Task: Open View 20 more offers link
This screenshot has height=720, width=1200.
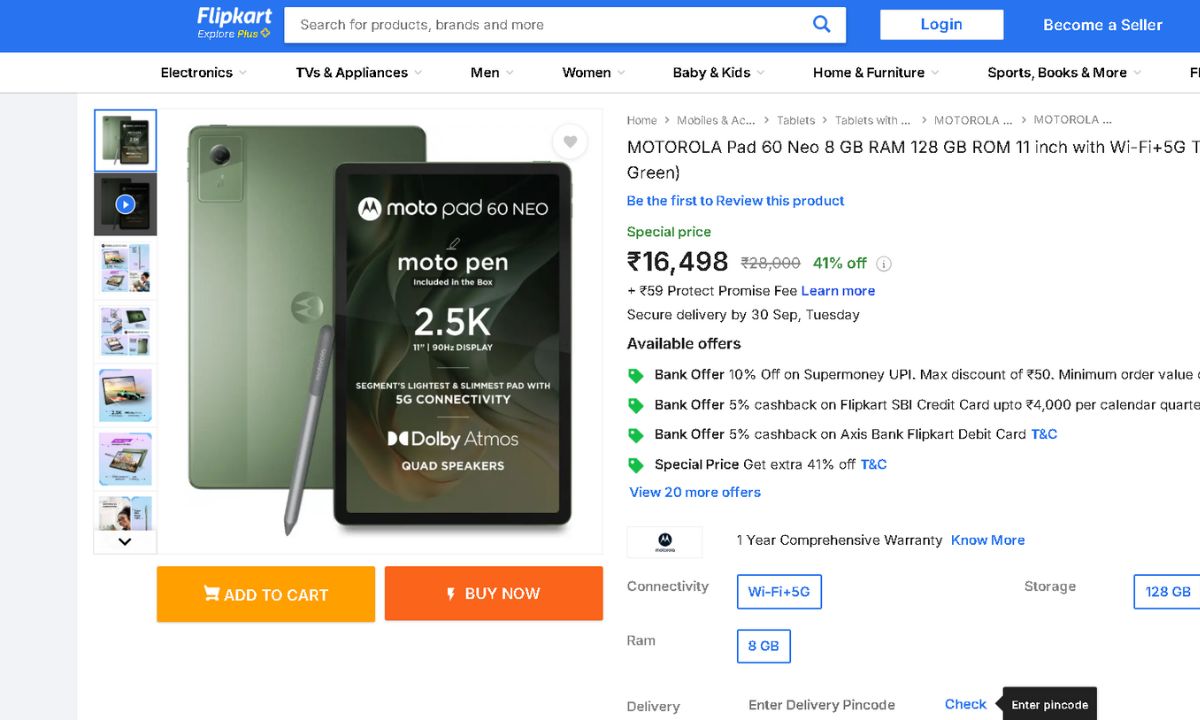Action: point(695,492)
